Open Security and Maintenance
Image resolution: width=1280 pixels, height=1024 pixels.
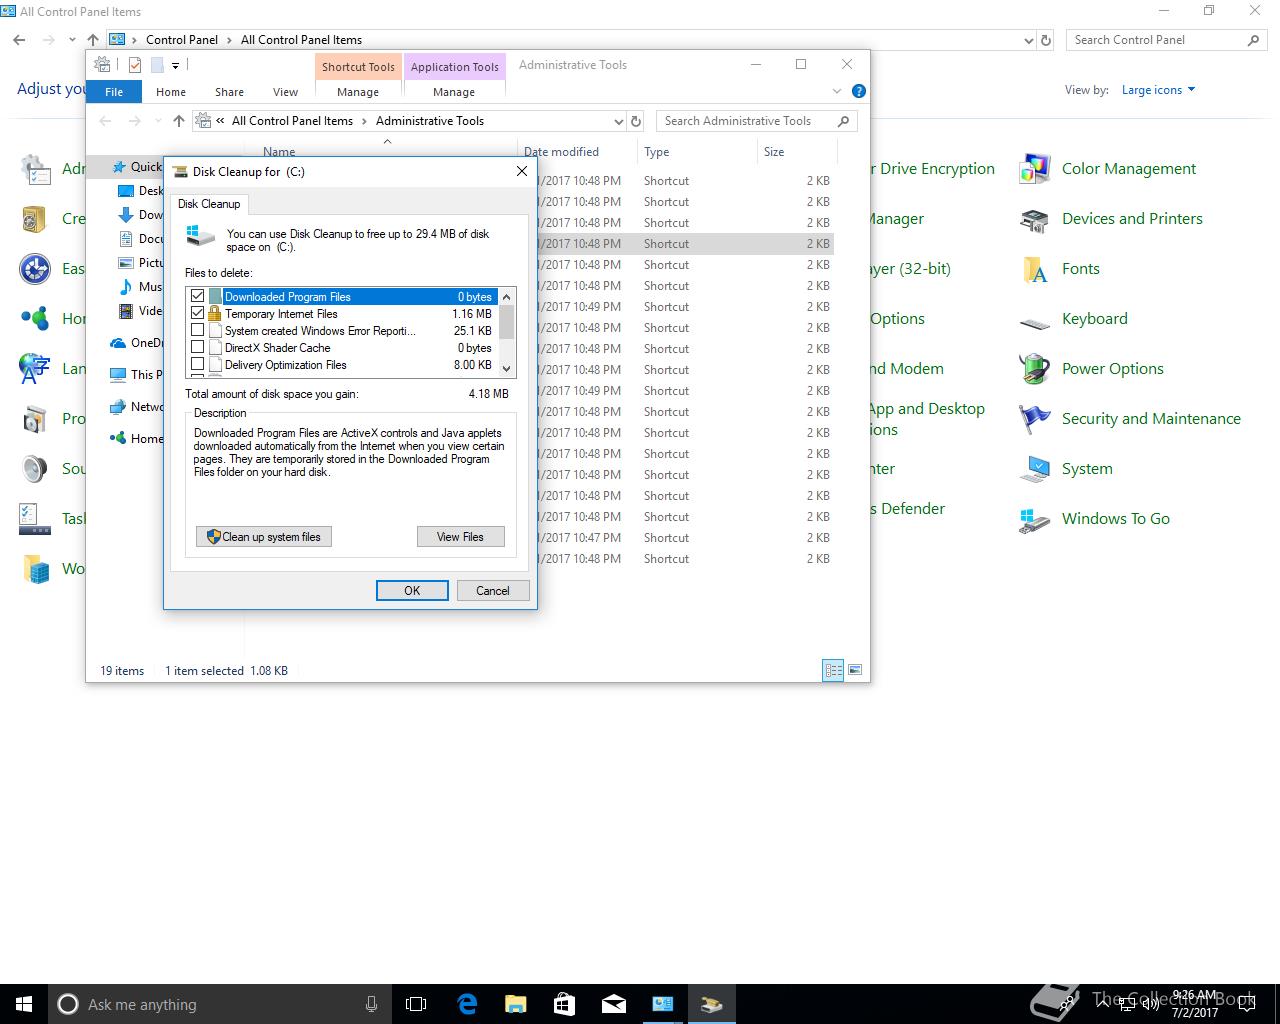point(1130,419)
